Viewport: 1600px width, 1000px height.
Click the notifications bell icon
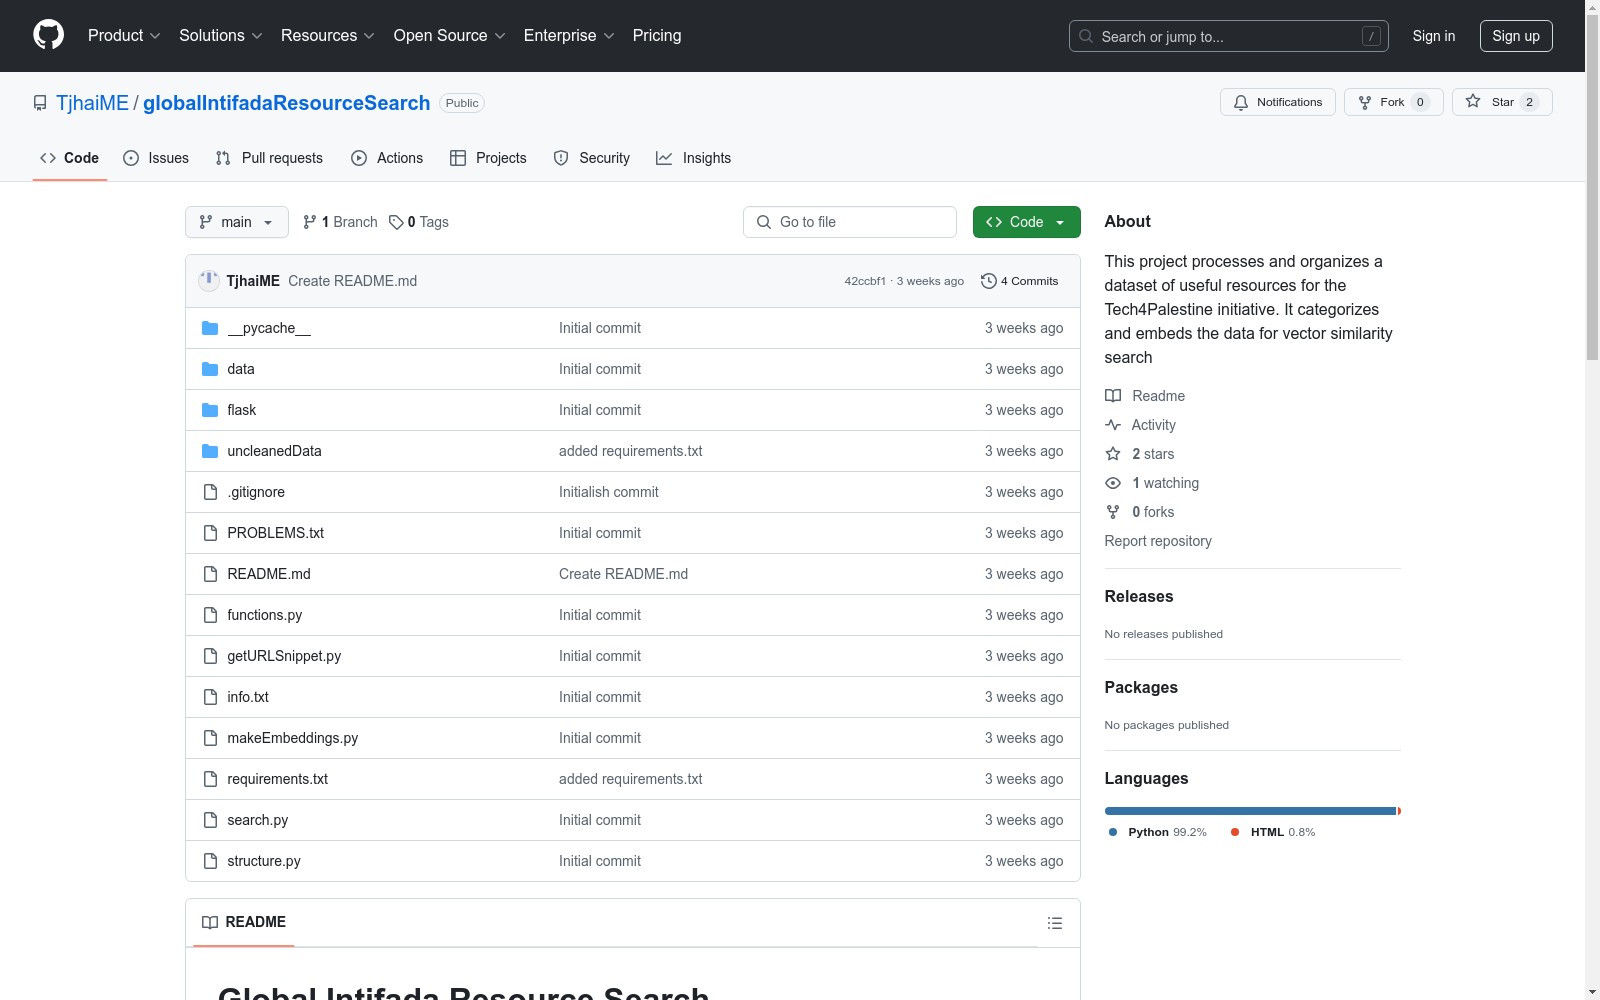(x=1241, y=102)
